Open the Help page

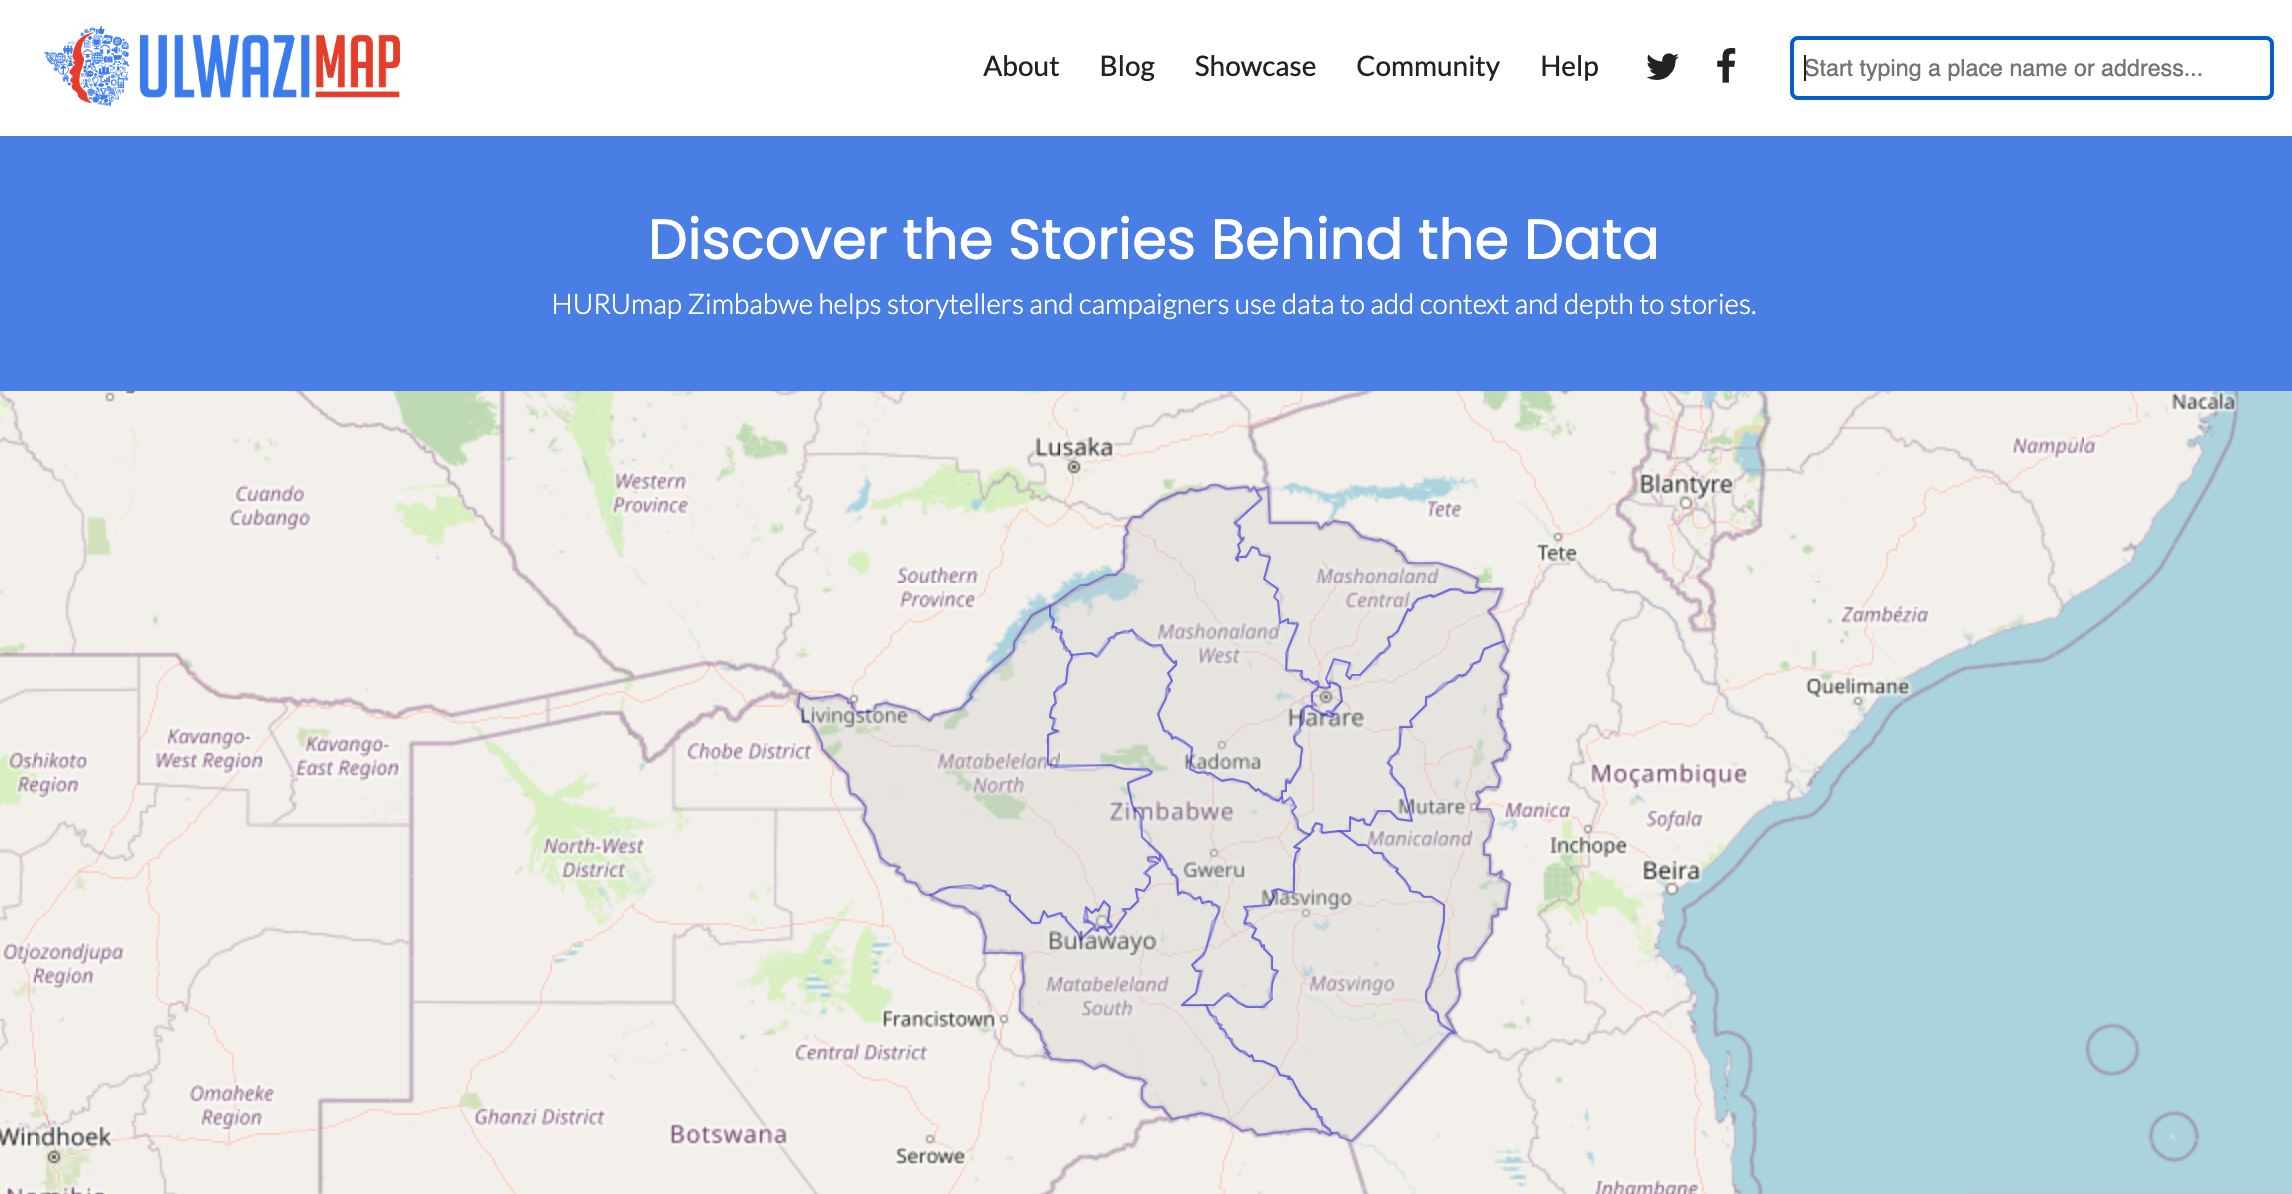click(x=1568, y=66)
